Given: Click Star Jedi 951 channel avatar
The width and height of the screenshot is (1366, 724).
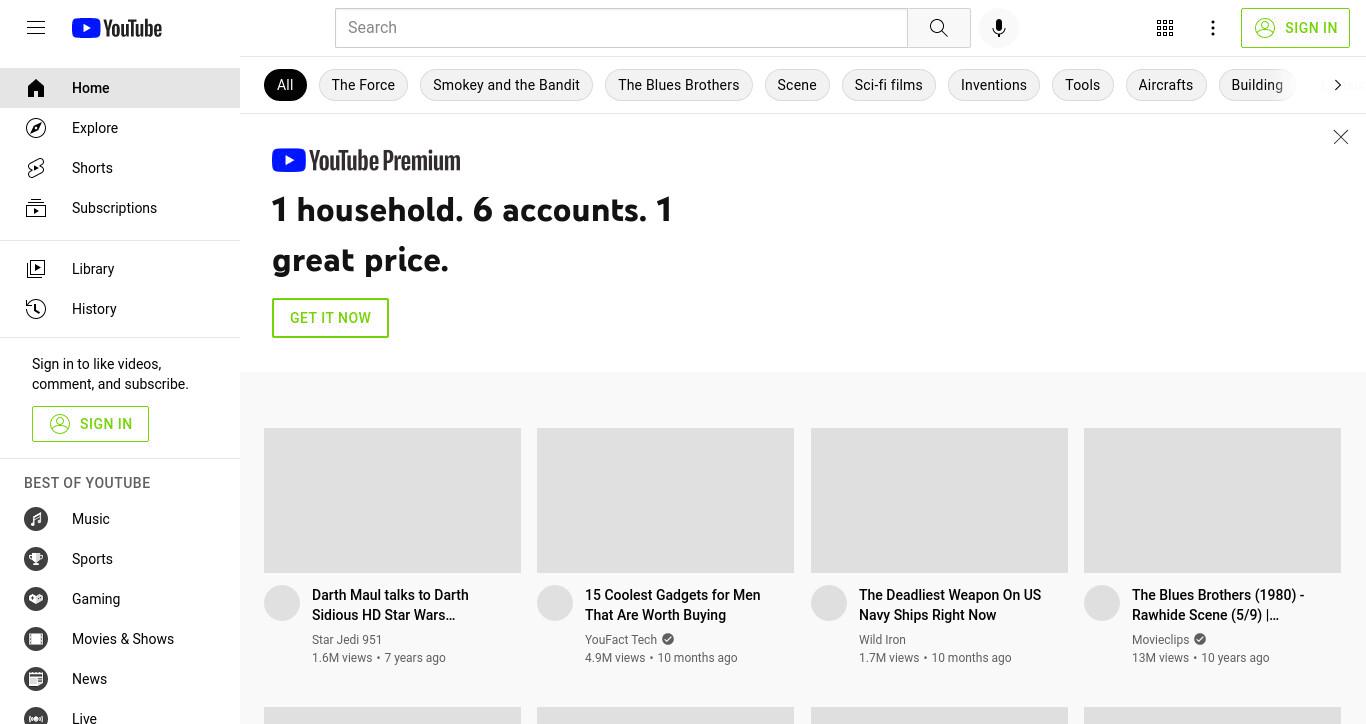Looking at the screenshot, I should tap(282, 603).
